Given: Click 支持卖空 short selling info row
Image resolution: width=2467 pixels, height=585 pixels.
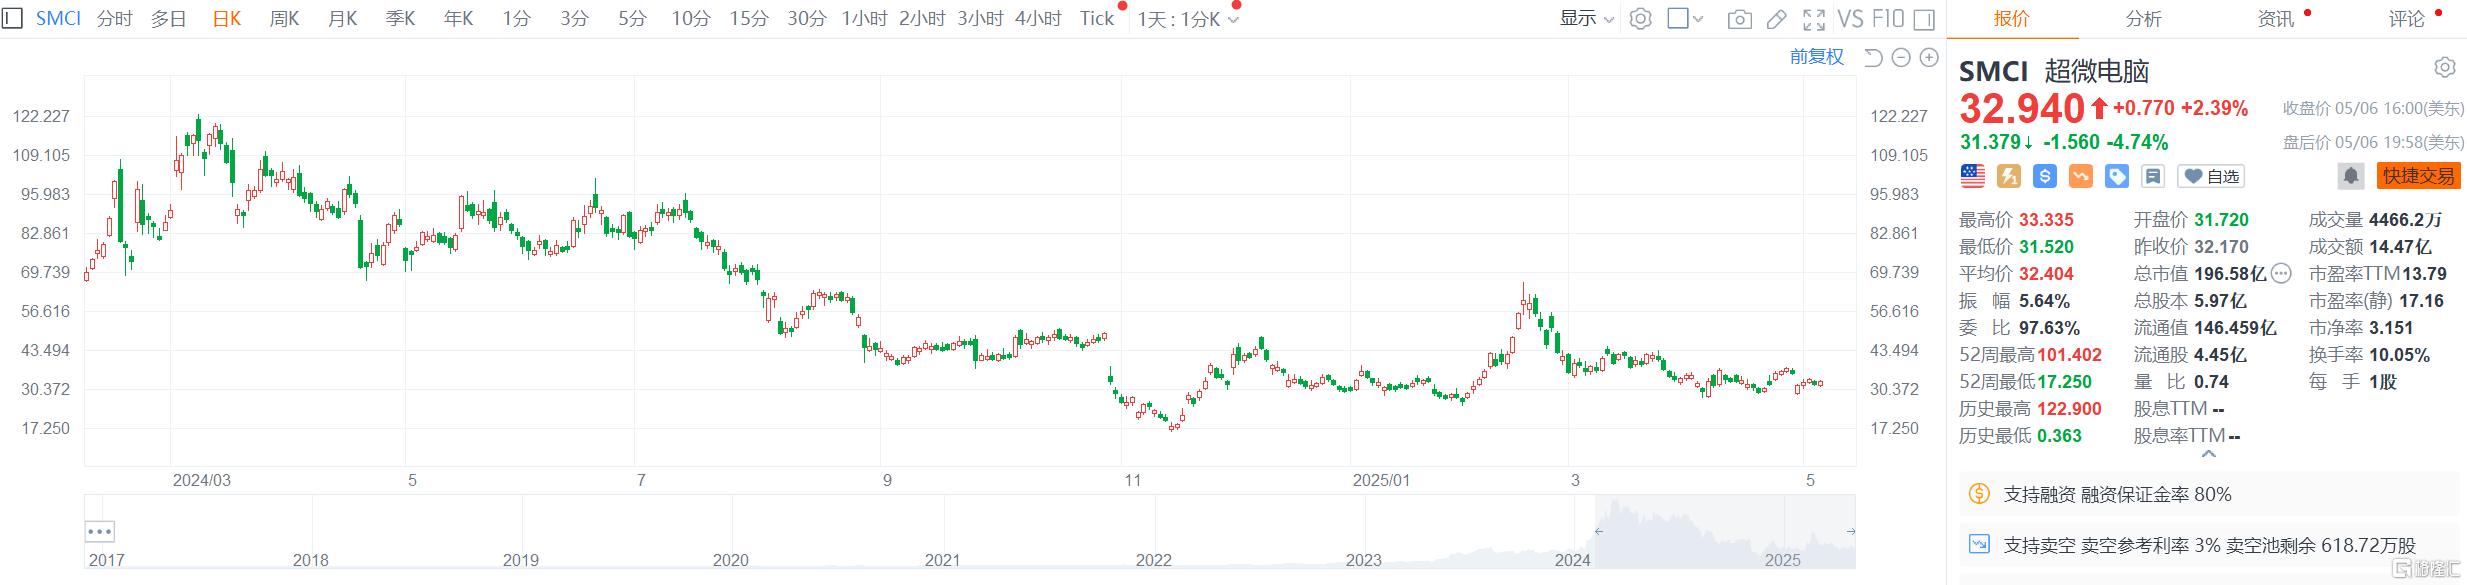Looking at the screenshot, I should point(2209,545).
